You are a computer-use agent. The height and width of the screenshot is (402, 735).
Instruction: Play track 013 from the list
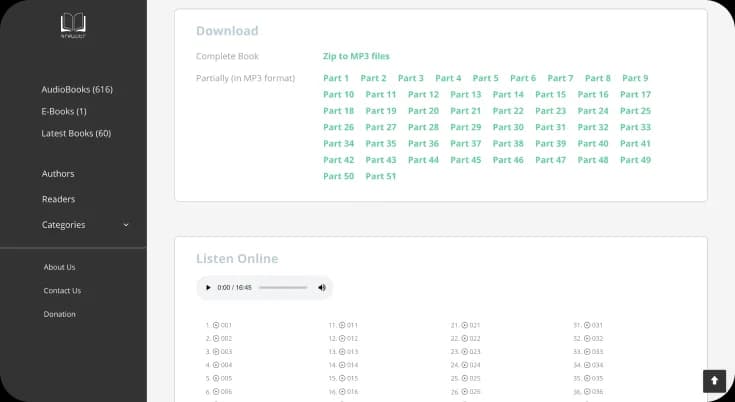(x=348, y=351)
